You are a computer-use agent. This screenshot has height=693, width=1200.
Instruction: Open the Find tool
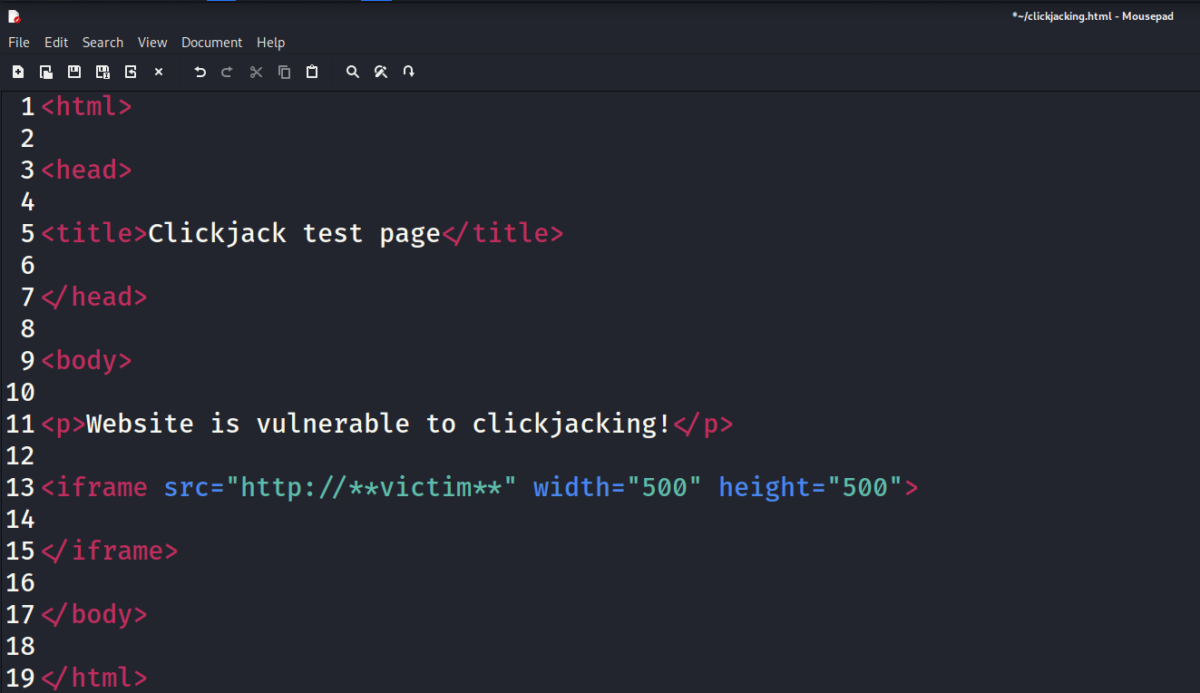[x=352, y=71]
